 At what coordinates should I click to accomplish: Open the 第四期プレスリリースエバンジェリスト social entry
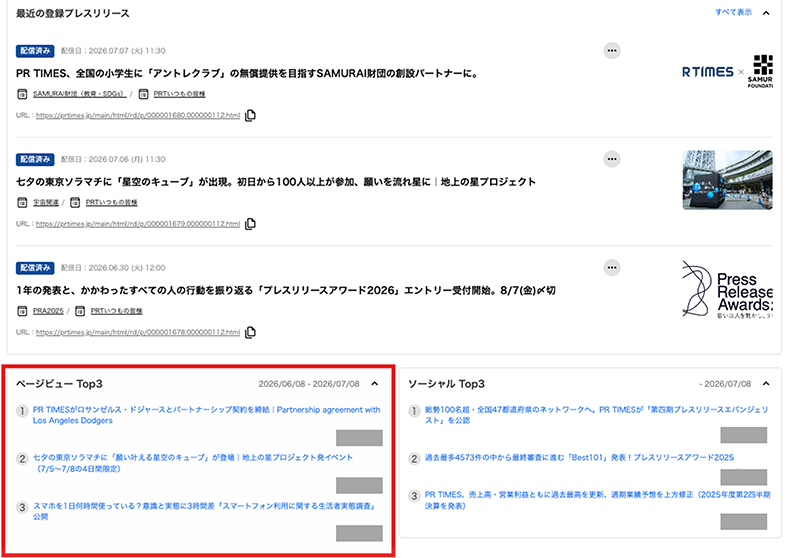point(596,415)
